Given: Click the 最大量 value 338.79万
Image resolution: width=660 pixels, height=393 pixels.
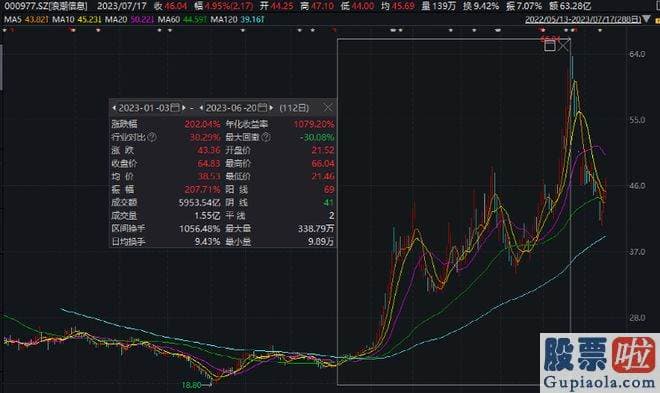Looking at the screenshot, I should point(316,228).
